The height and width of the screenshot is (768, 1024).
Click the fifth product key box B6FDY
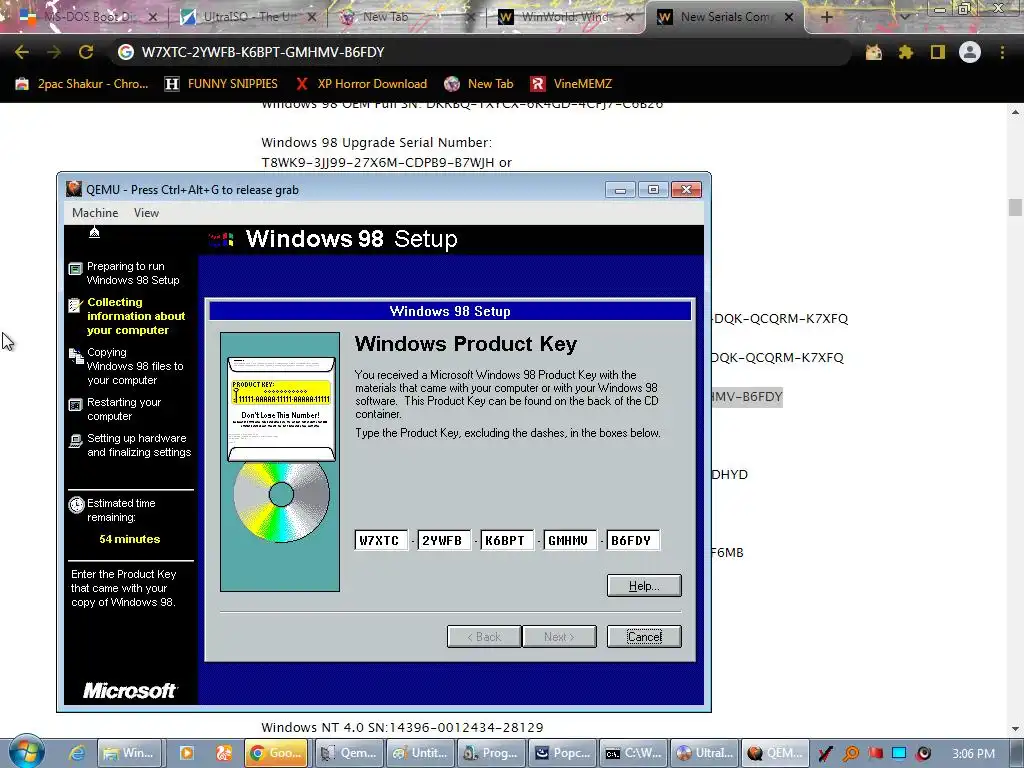tap(633, 541)
